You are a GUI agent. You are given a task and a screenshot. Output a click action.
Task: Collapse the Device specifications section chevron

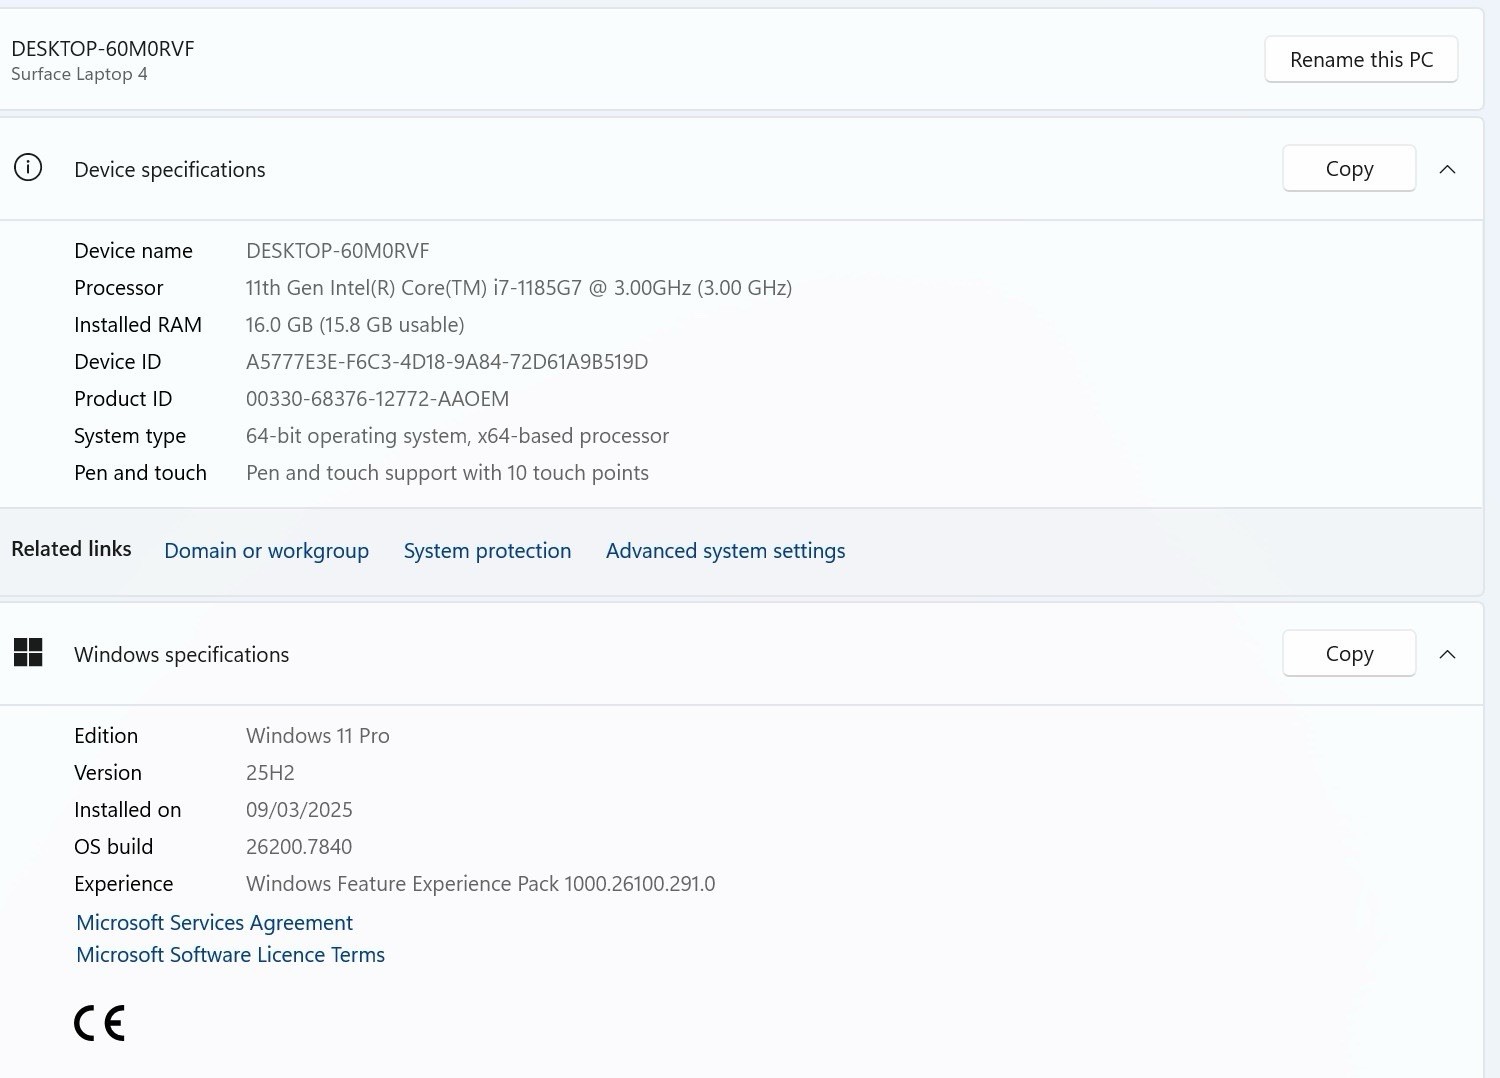(x=1447, y=169)
